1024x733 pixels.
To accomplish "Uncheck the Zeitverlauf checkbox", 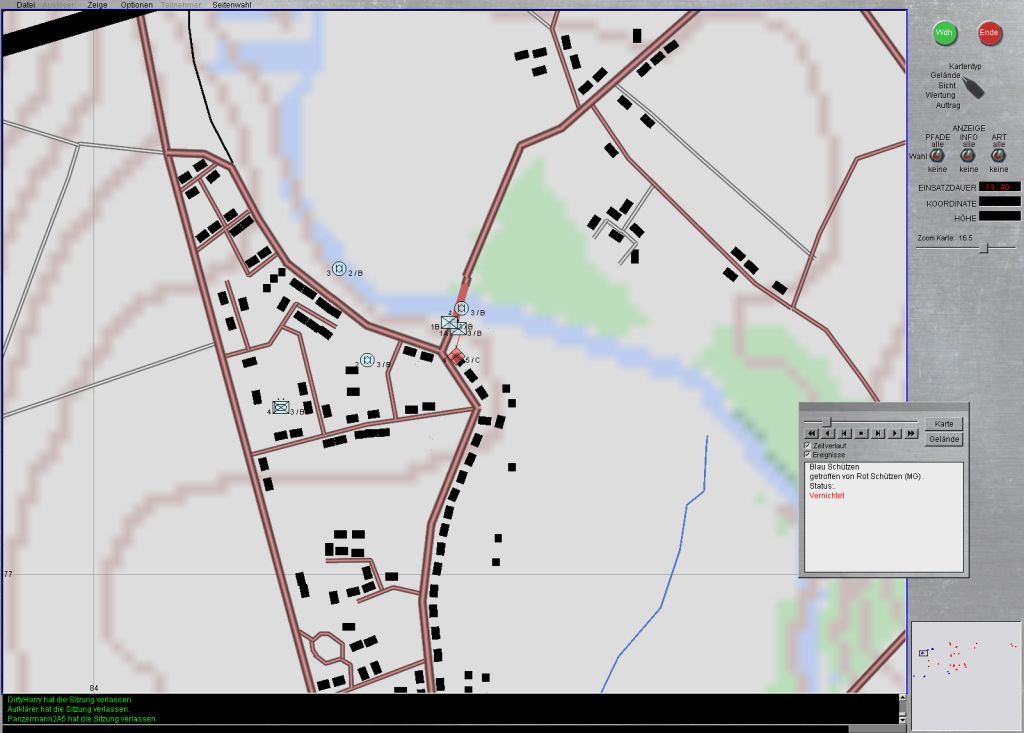I will tap(808, 445).
